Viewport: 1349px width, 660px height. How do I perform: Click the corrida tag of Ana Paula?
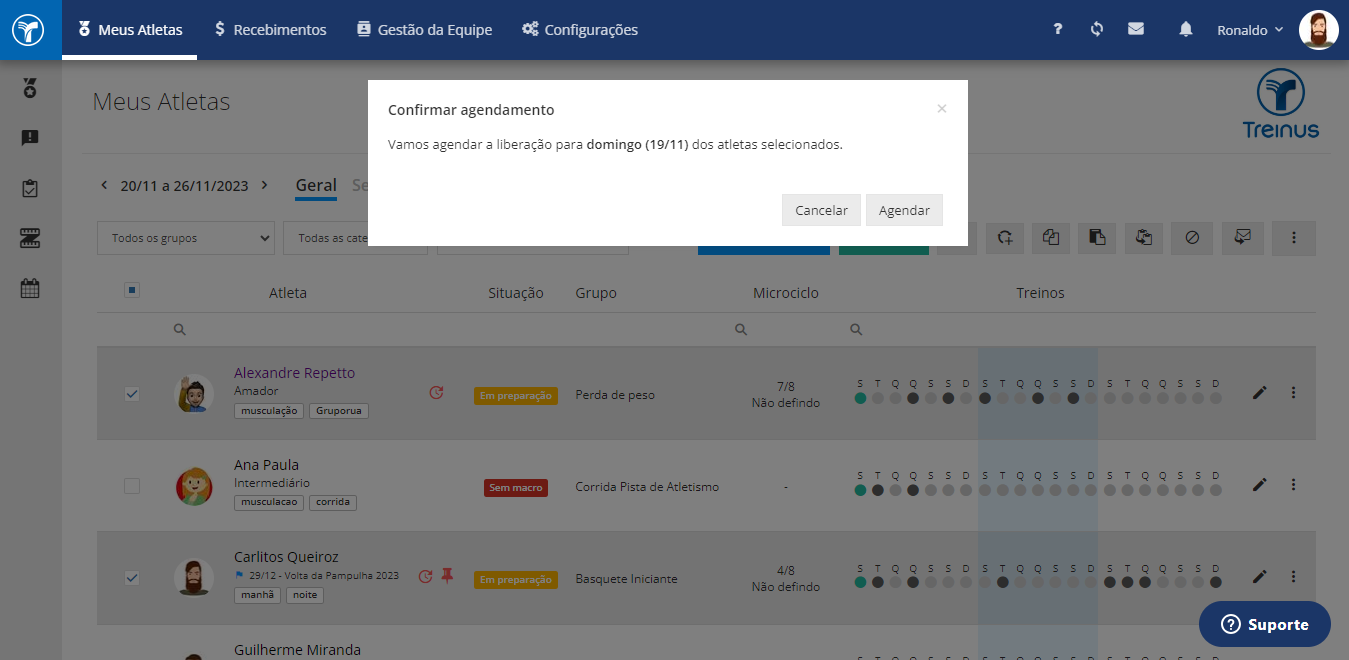coord(332,502)
